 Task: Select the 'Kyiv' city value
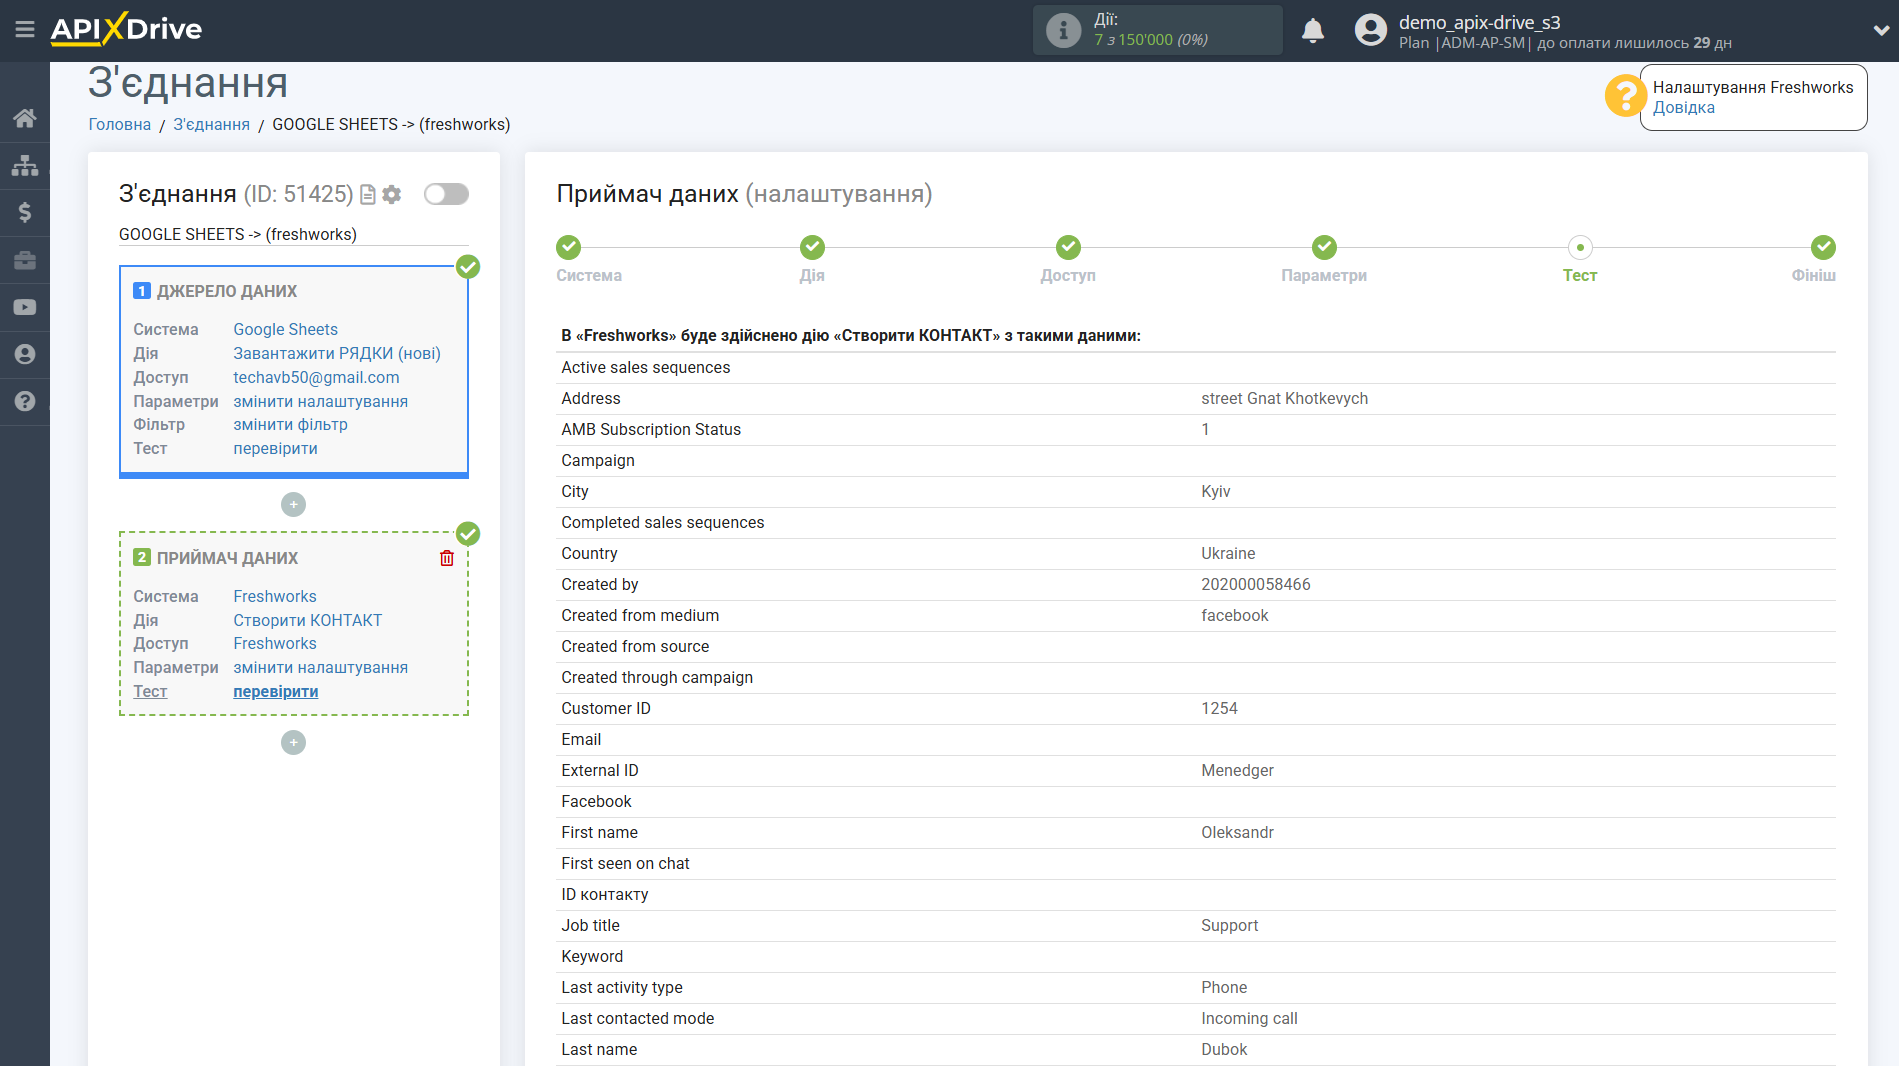(x=1215, y=491)
